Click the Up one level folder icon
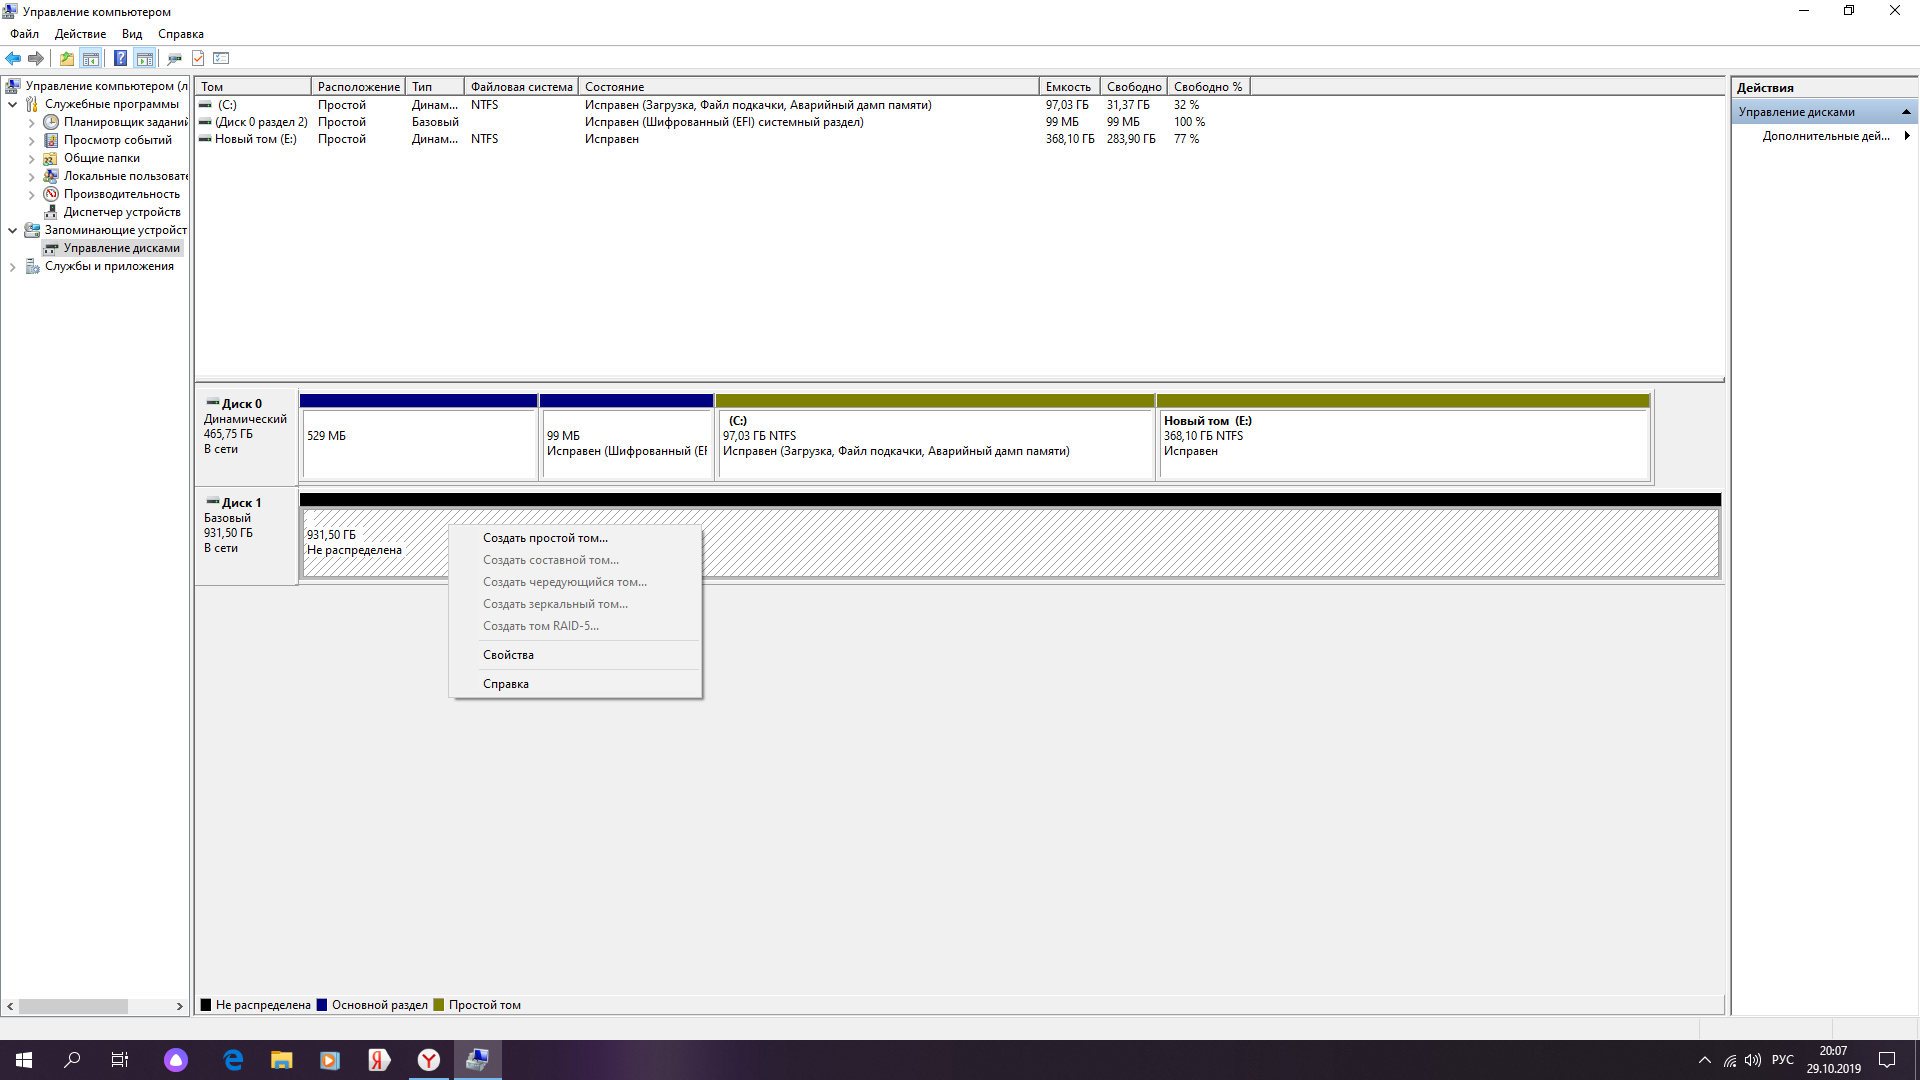This screenshot has height=1080, width=1920. 66,58
